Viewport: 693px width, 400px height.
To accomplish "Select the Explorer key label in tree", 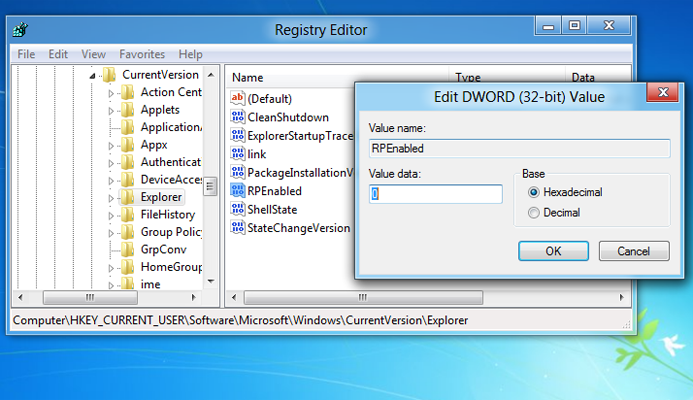I will [x=161, y=197].
